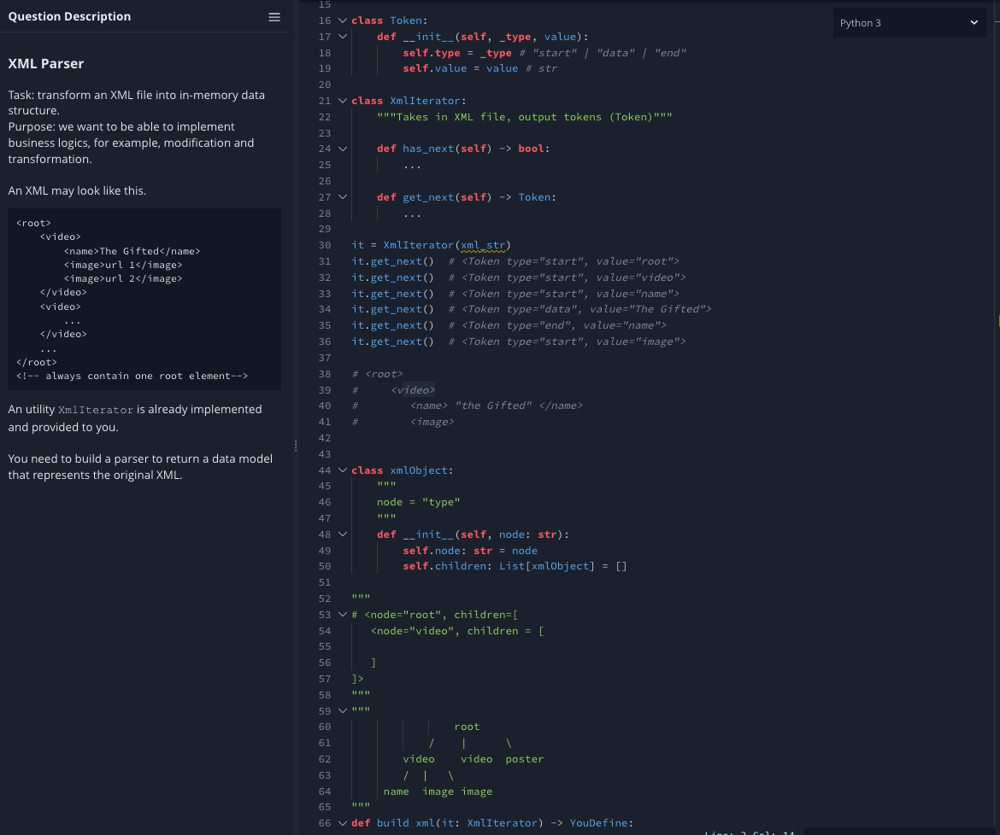Click line number 66 in the gutter
Viewport: 1000px width, 835px height.
coord(325,823)
